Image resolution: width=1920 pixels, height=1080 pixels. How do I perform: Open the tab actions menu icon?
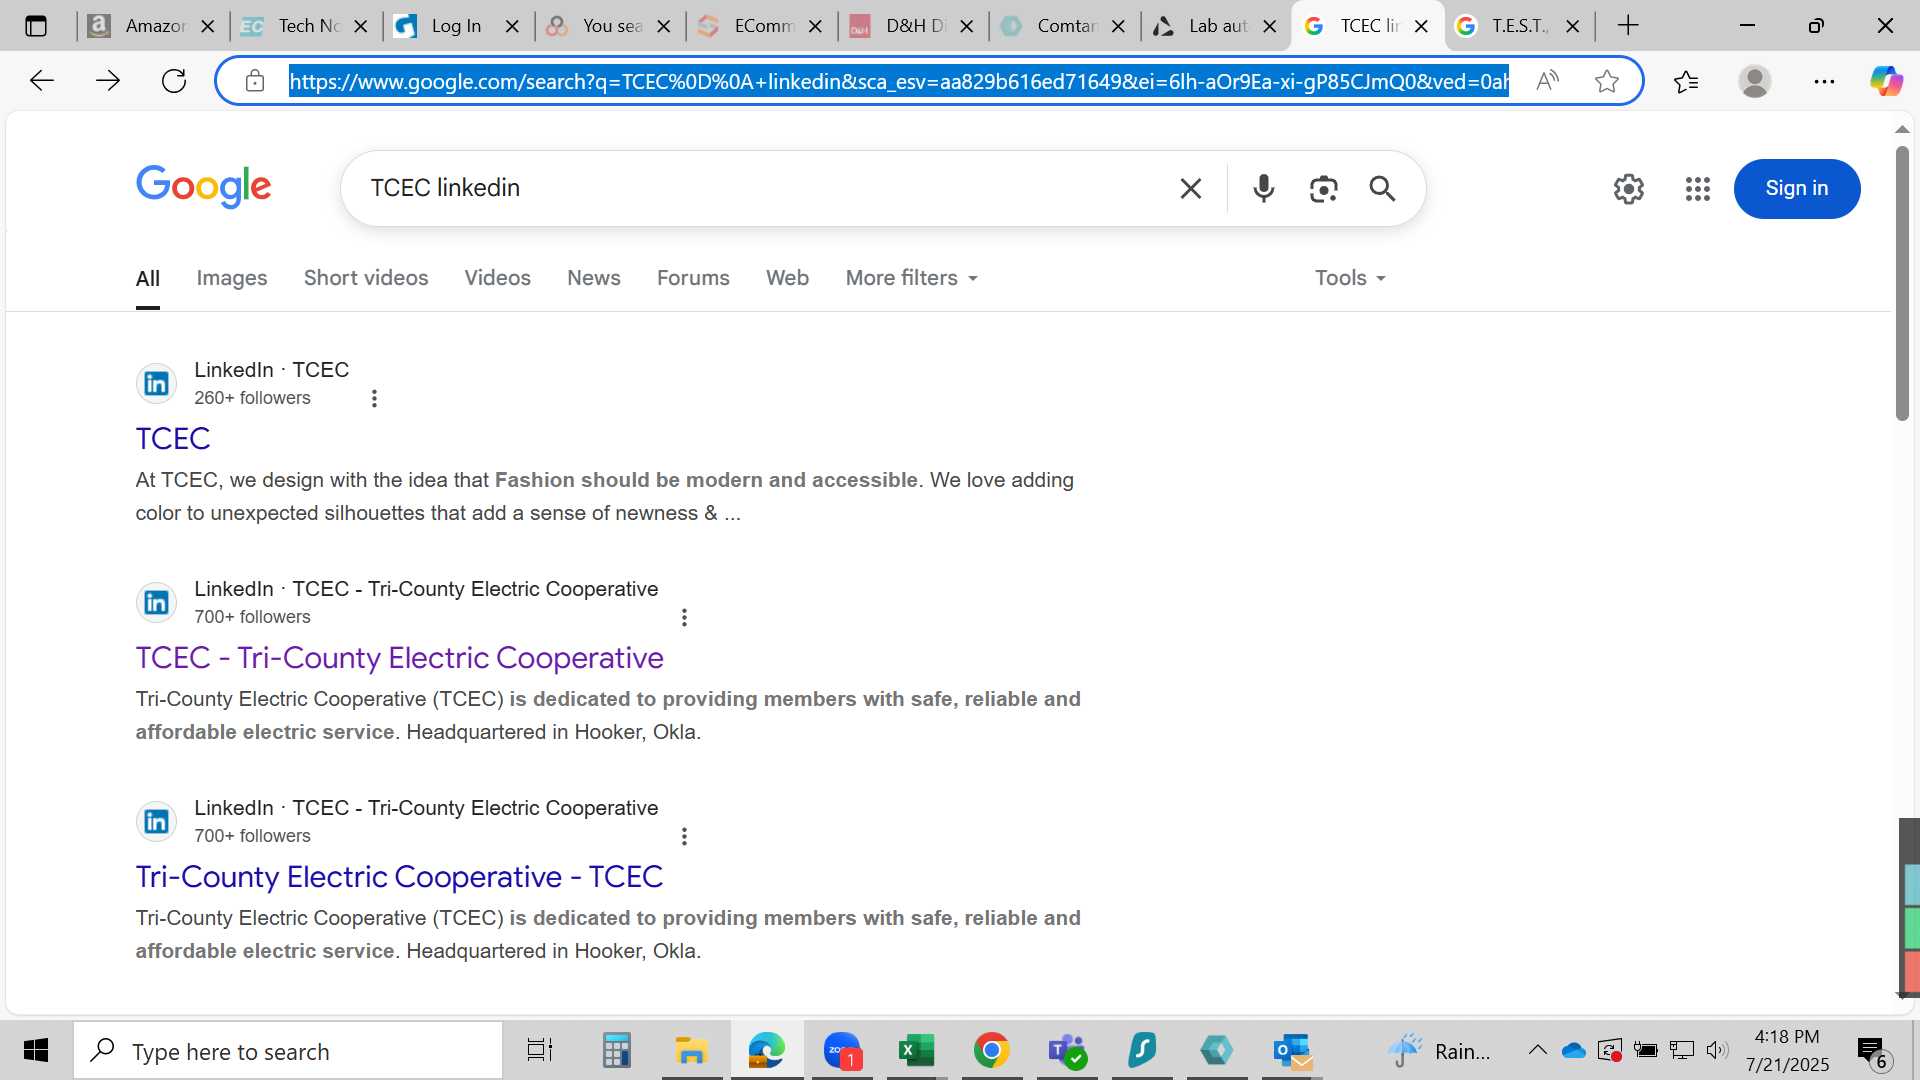pyautogui.click(x=36, y=26)
